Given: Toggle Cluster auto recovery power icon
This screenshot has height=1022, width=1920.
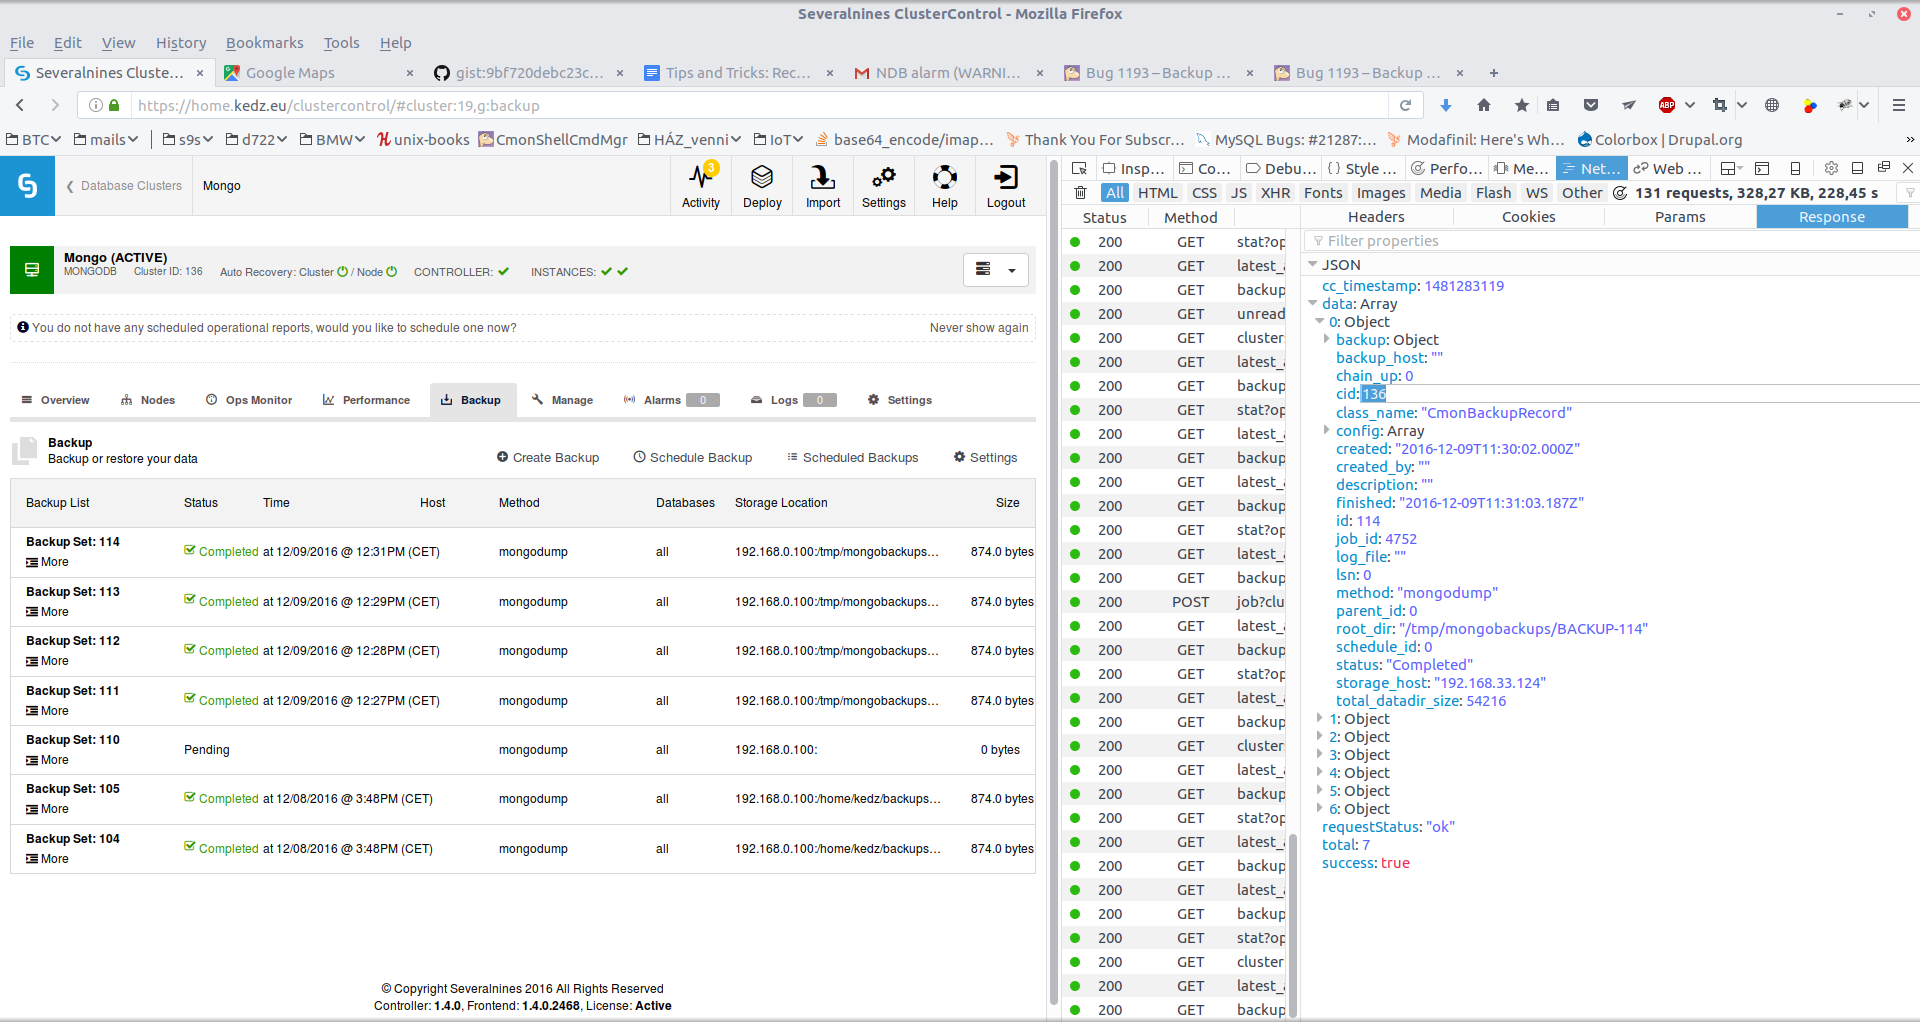Looking at the screenshot, I should (343, 272).
